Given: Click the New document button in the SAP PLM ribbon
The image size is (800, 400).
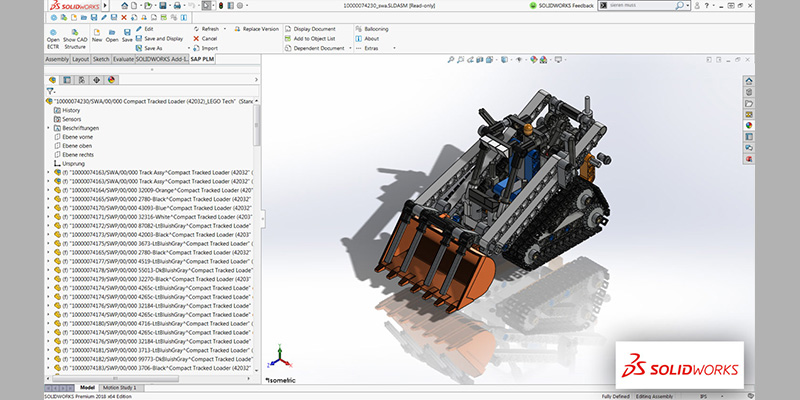Looking at the screenshot, I should pyautogui.click(x=97, y=35).
